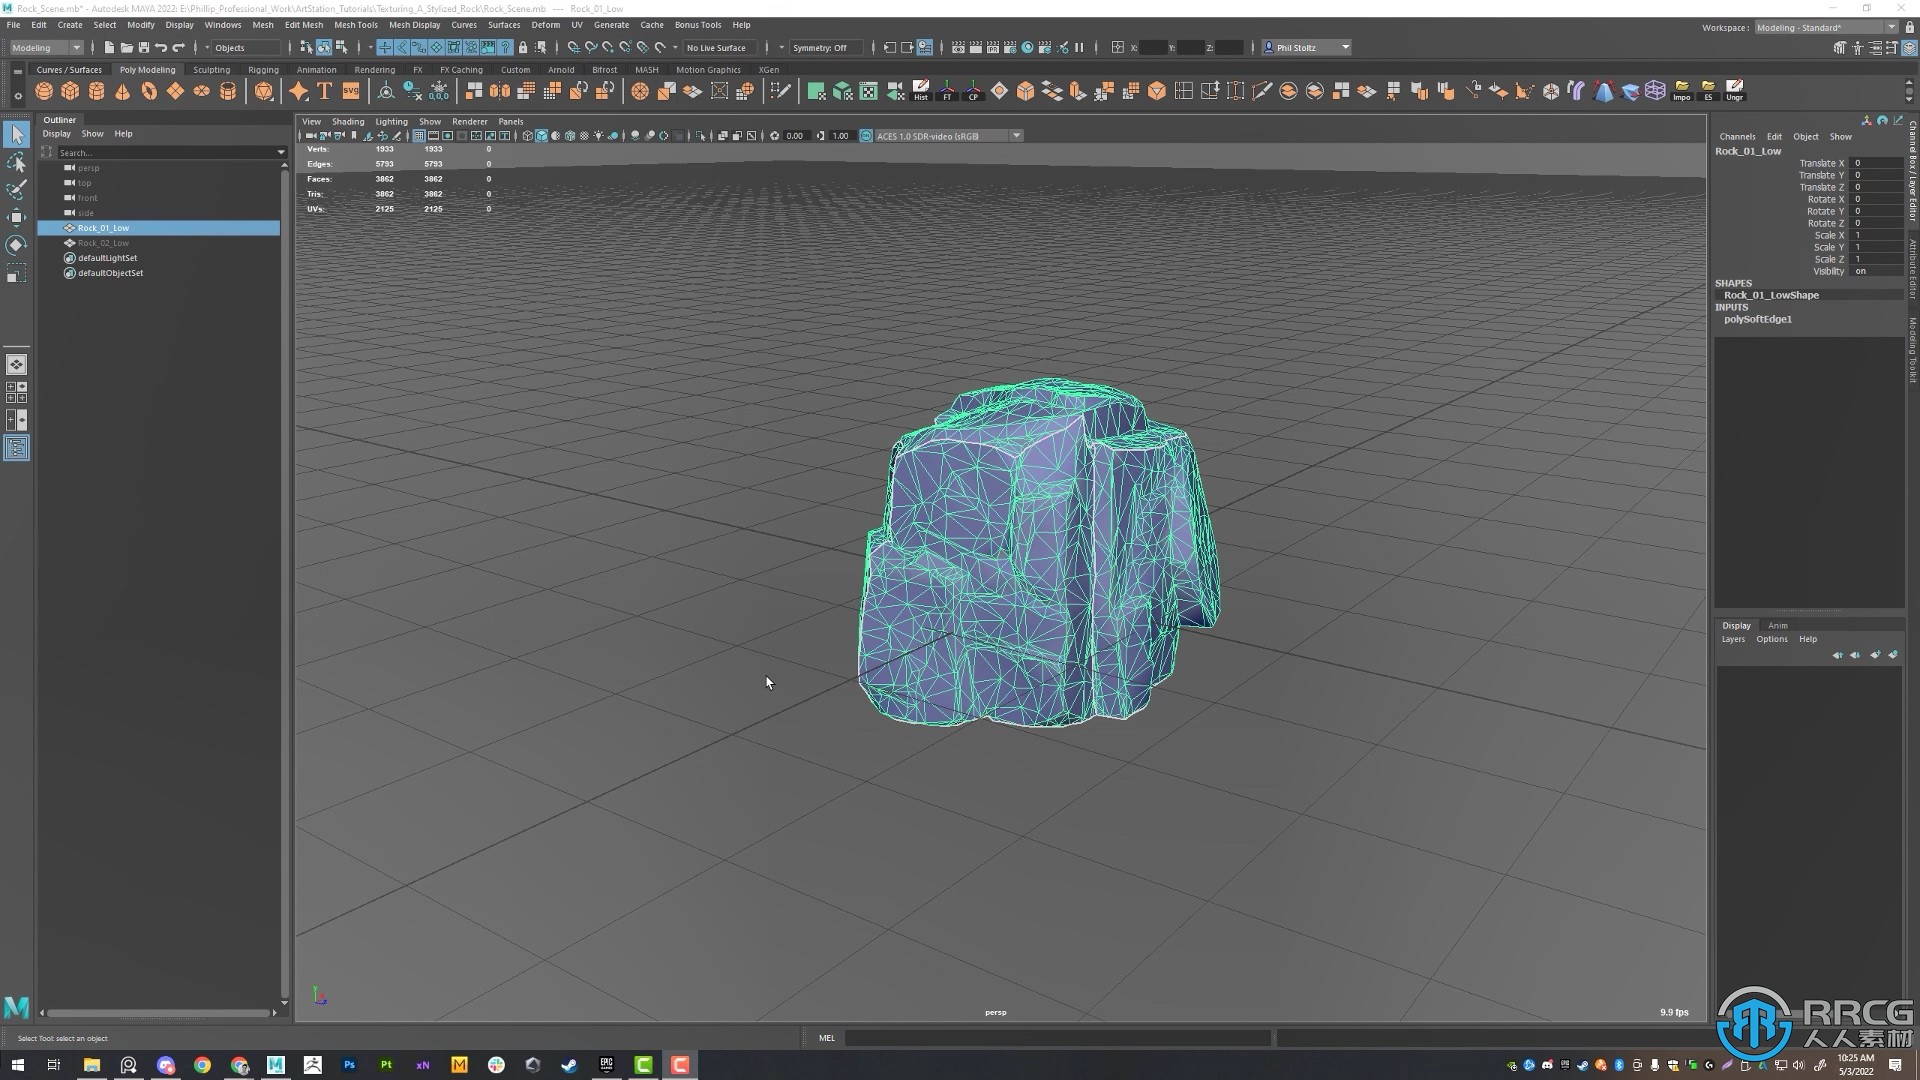Screen dimensions: 1920x1080
Task: Click the Channels button in panel
Action: click(1738, 136)
